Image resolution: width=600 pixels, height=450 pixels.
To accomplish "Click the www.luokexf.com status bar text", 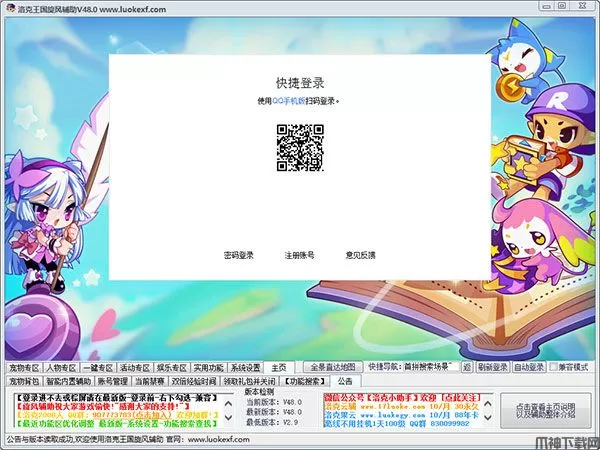I will pos(218,439).
